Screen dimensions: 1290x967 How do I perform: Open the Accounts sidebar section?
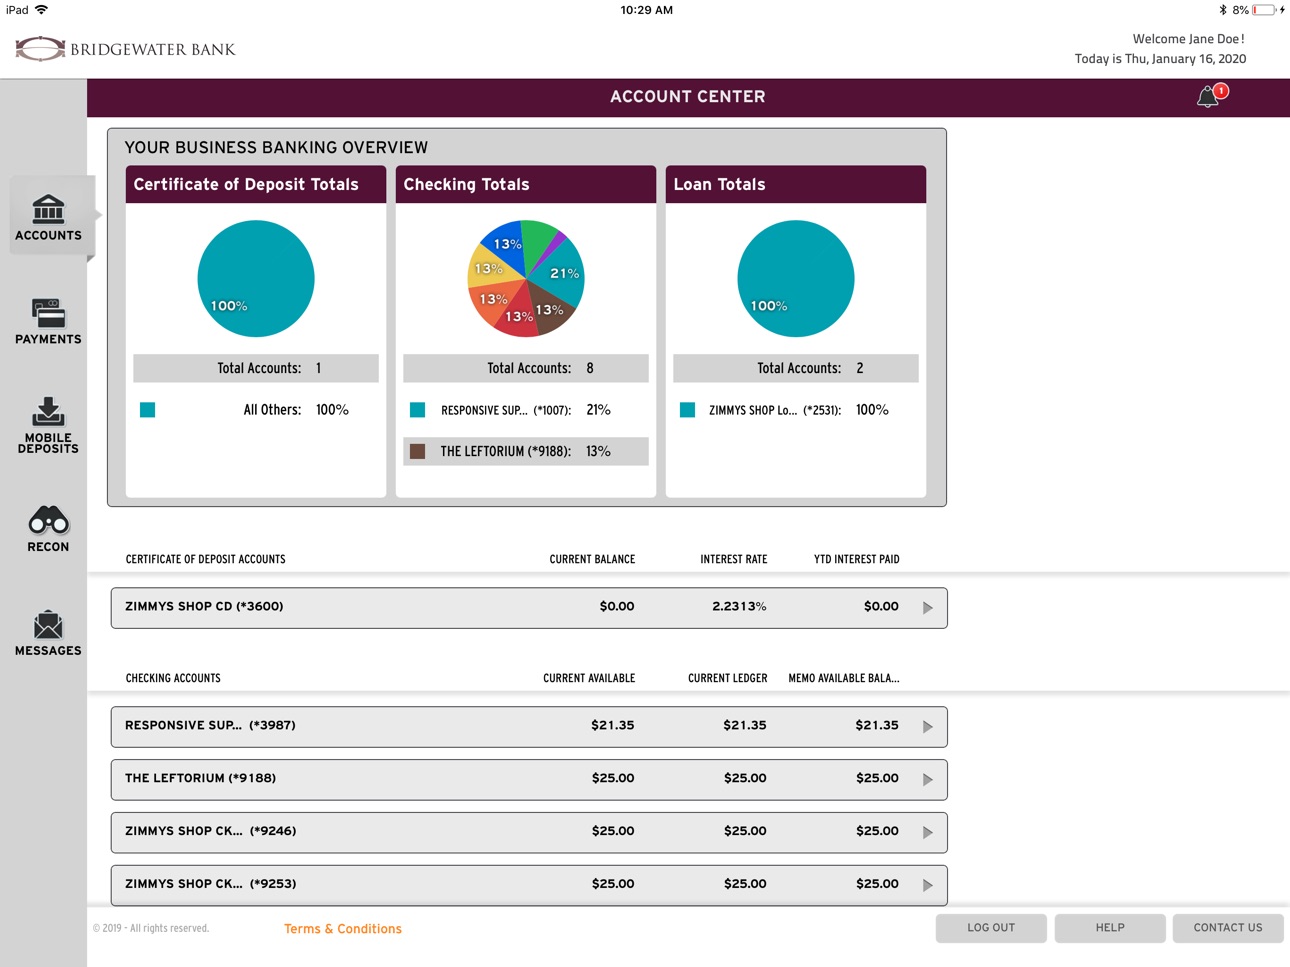[x=48, y=217]
